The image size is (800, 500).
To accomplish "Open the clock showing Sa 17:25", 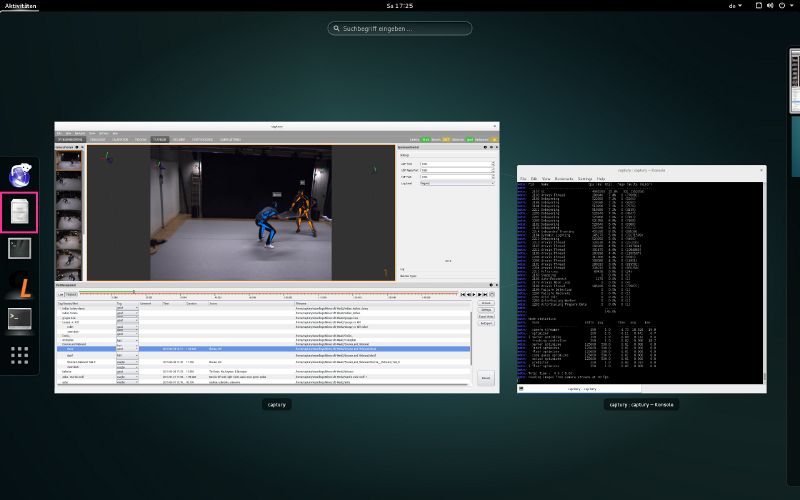I will coord(399,6).
